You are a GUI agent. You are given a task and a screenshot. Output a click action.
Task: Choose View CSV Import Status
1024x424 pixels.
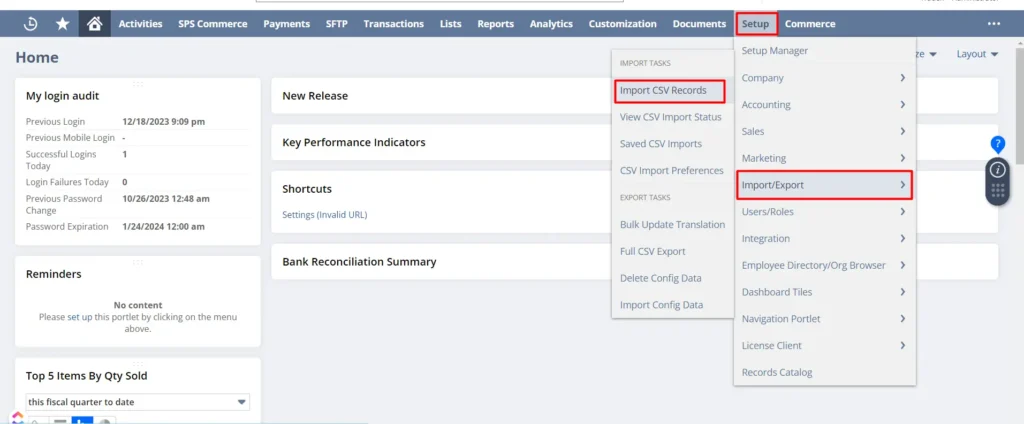tap(671, 117)
